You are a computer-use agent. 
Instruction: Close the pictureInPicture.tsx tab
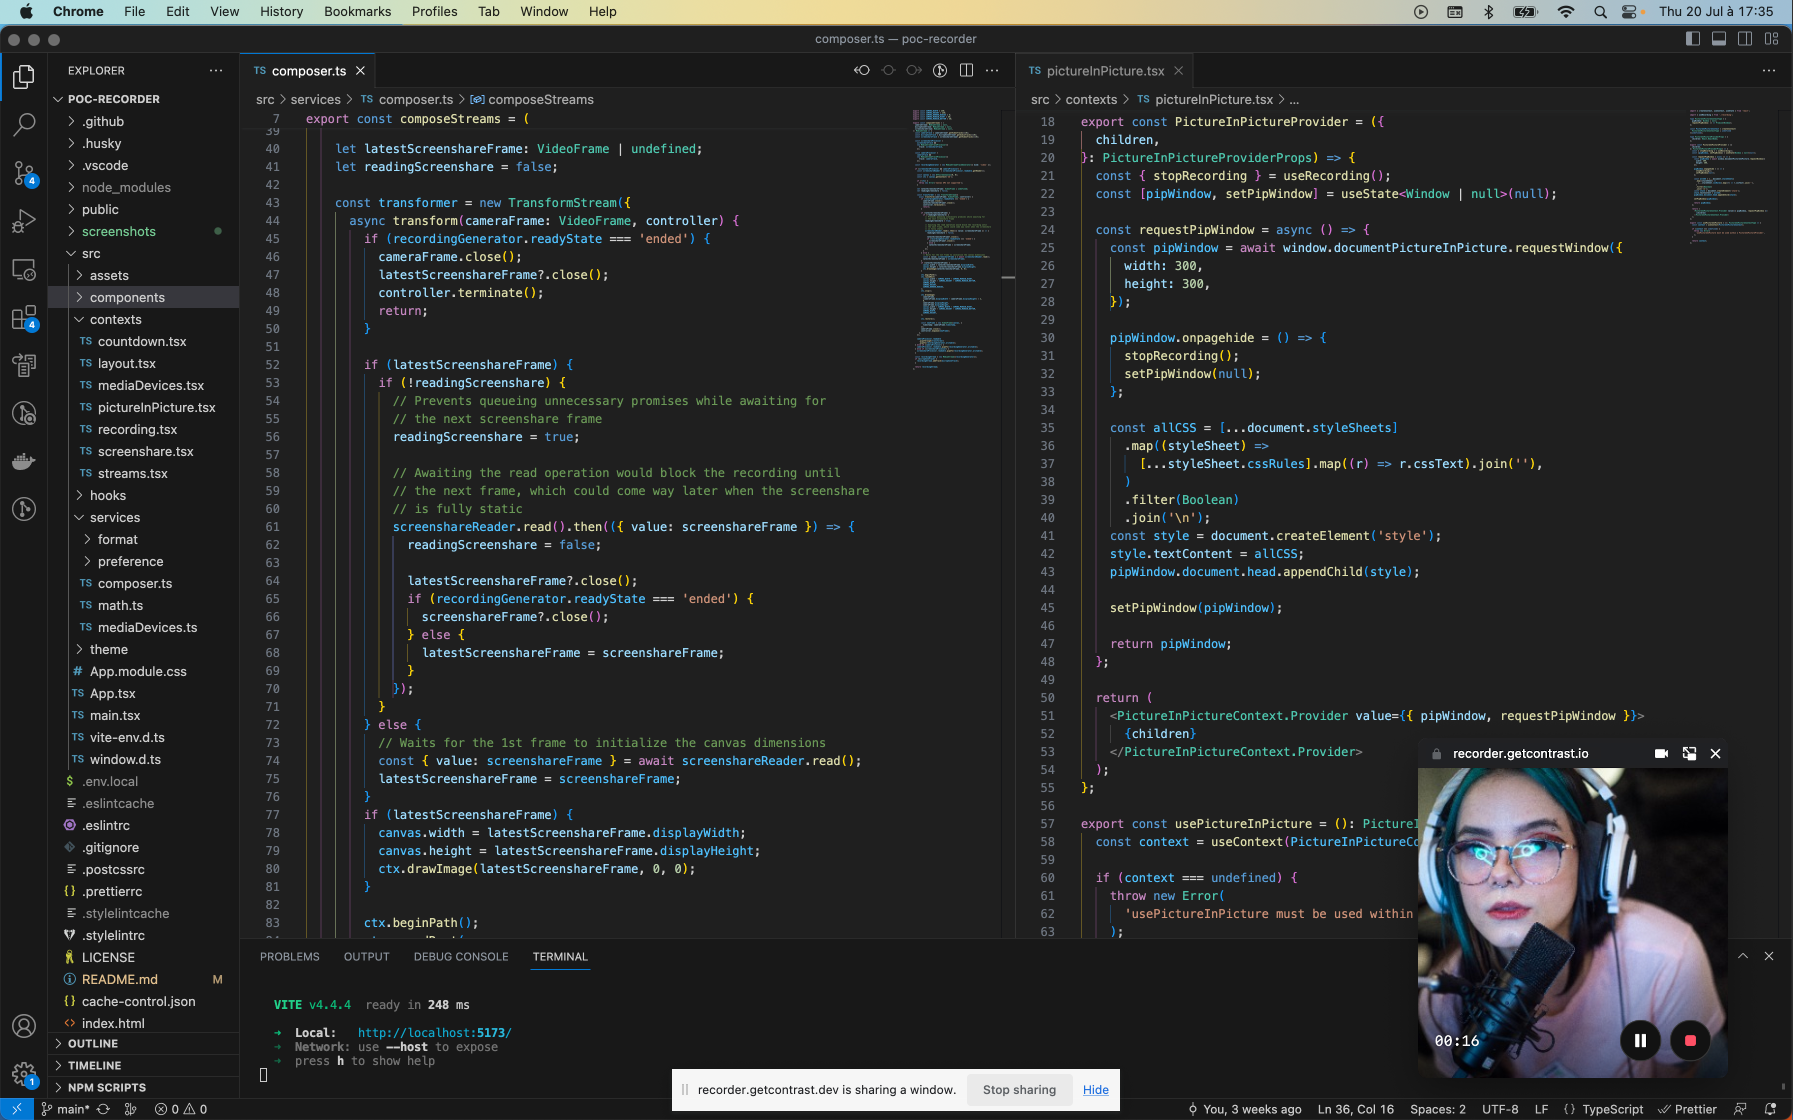pos(1179,71)
